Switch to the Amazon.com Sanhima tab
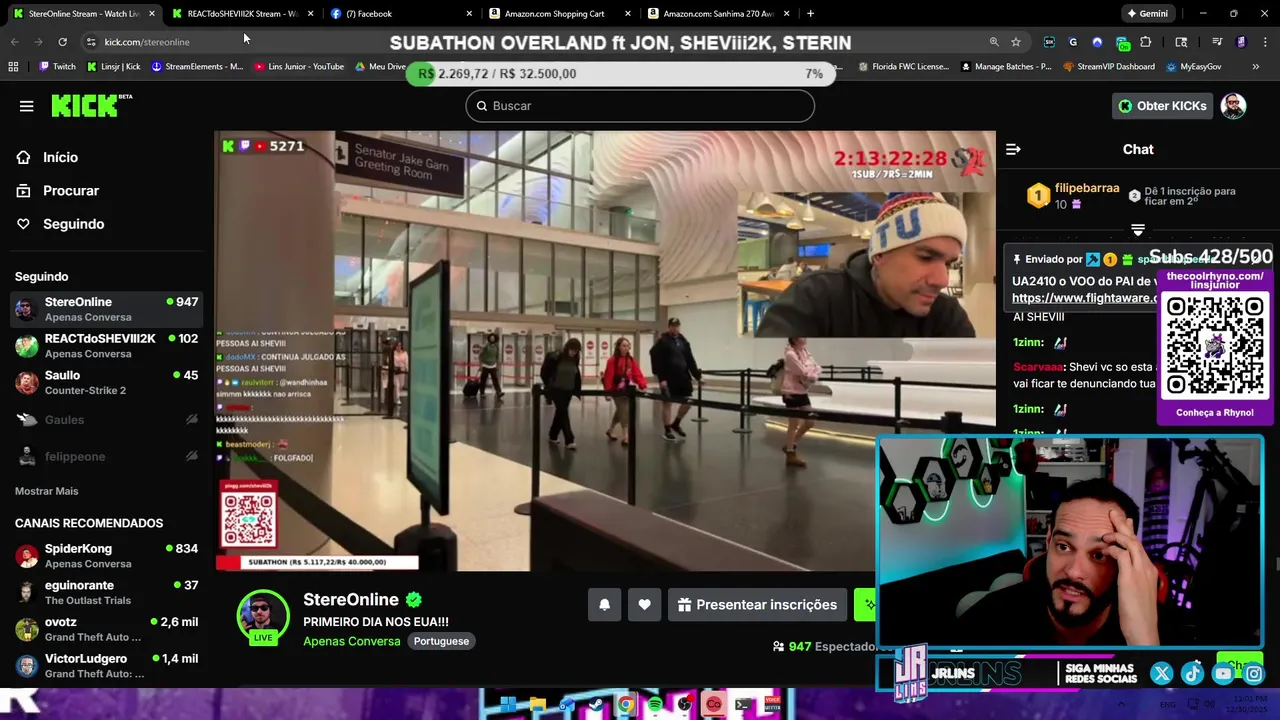The image size is (1280, 720). (x=718, y=14)
